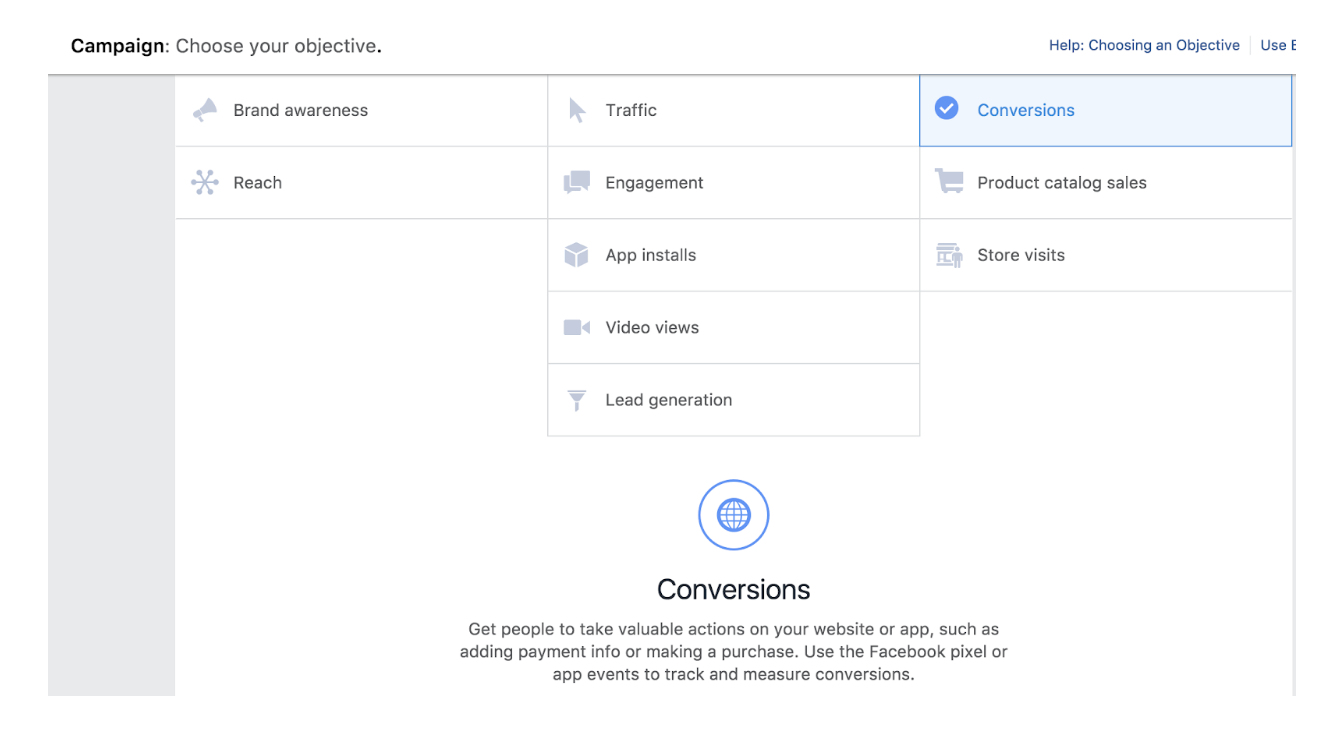
Task: Click the Brand awareness megaphone icon
Action: [x=205, y=110]
